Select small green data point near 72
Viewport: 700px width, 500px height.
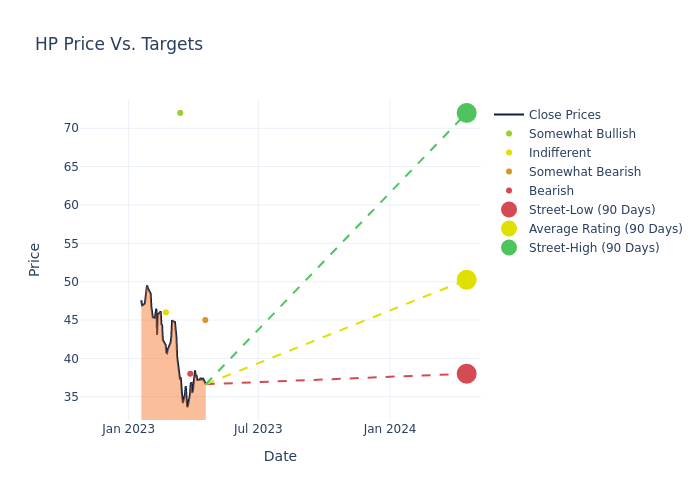click(180, 113)
